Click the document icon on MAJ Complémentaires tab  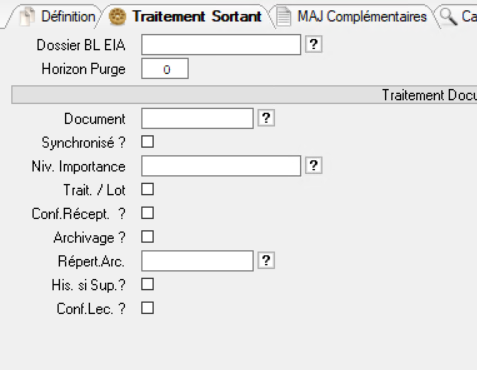284,17
